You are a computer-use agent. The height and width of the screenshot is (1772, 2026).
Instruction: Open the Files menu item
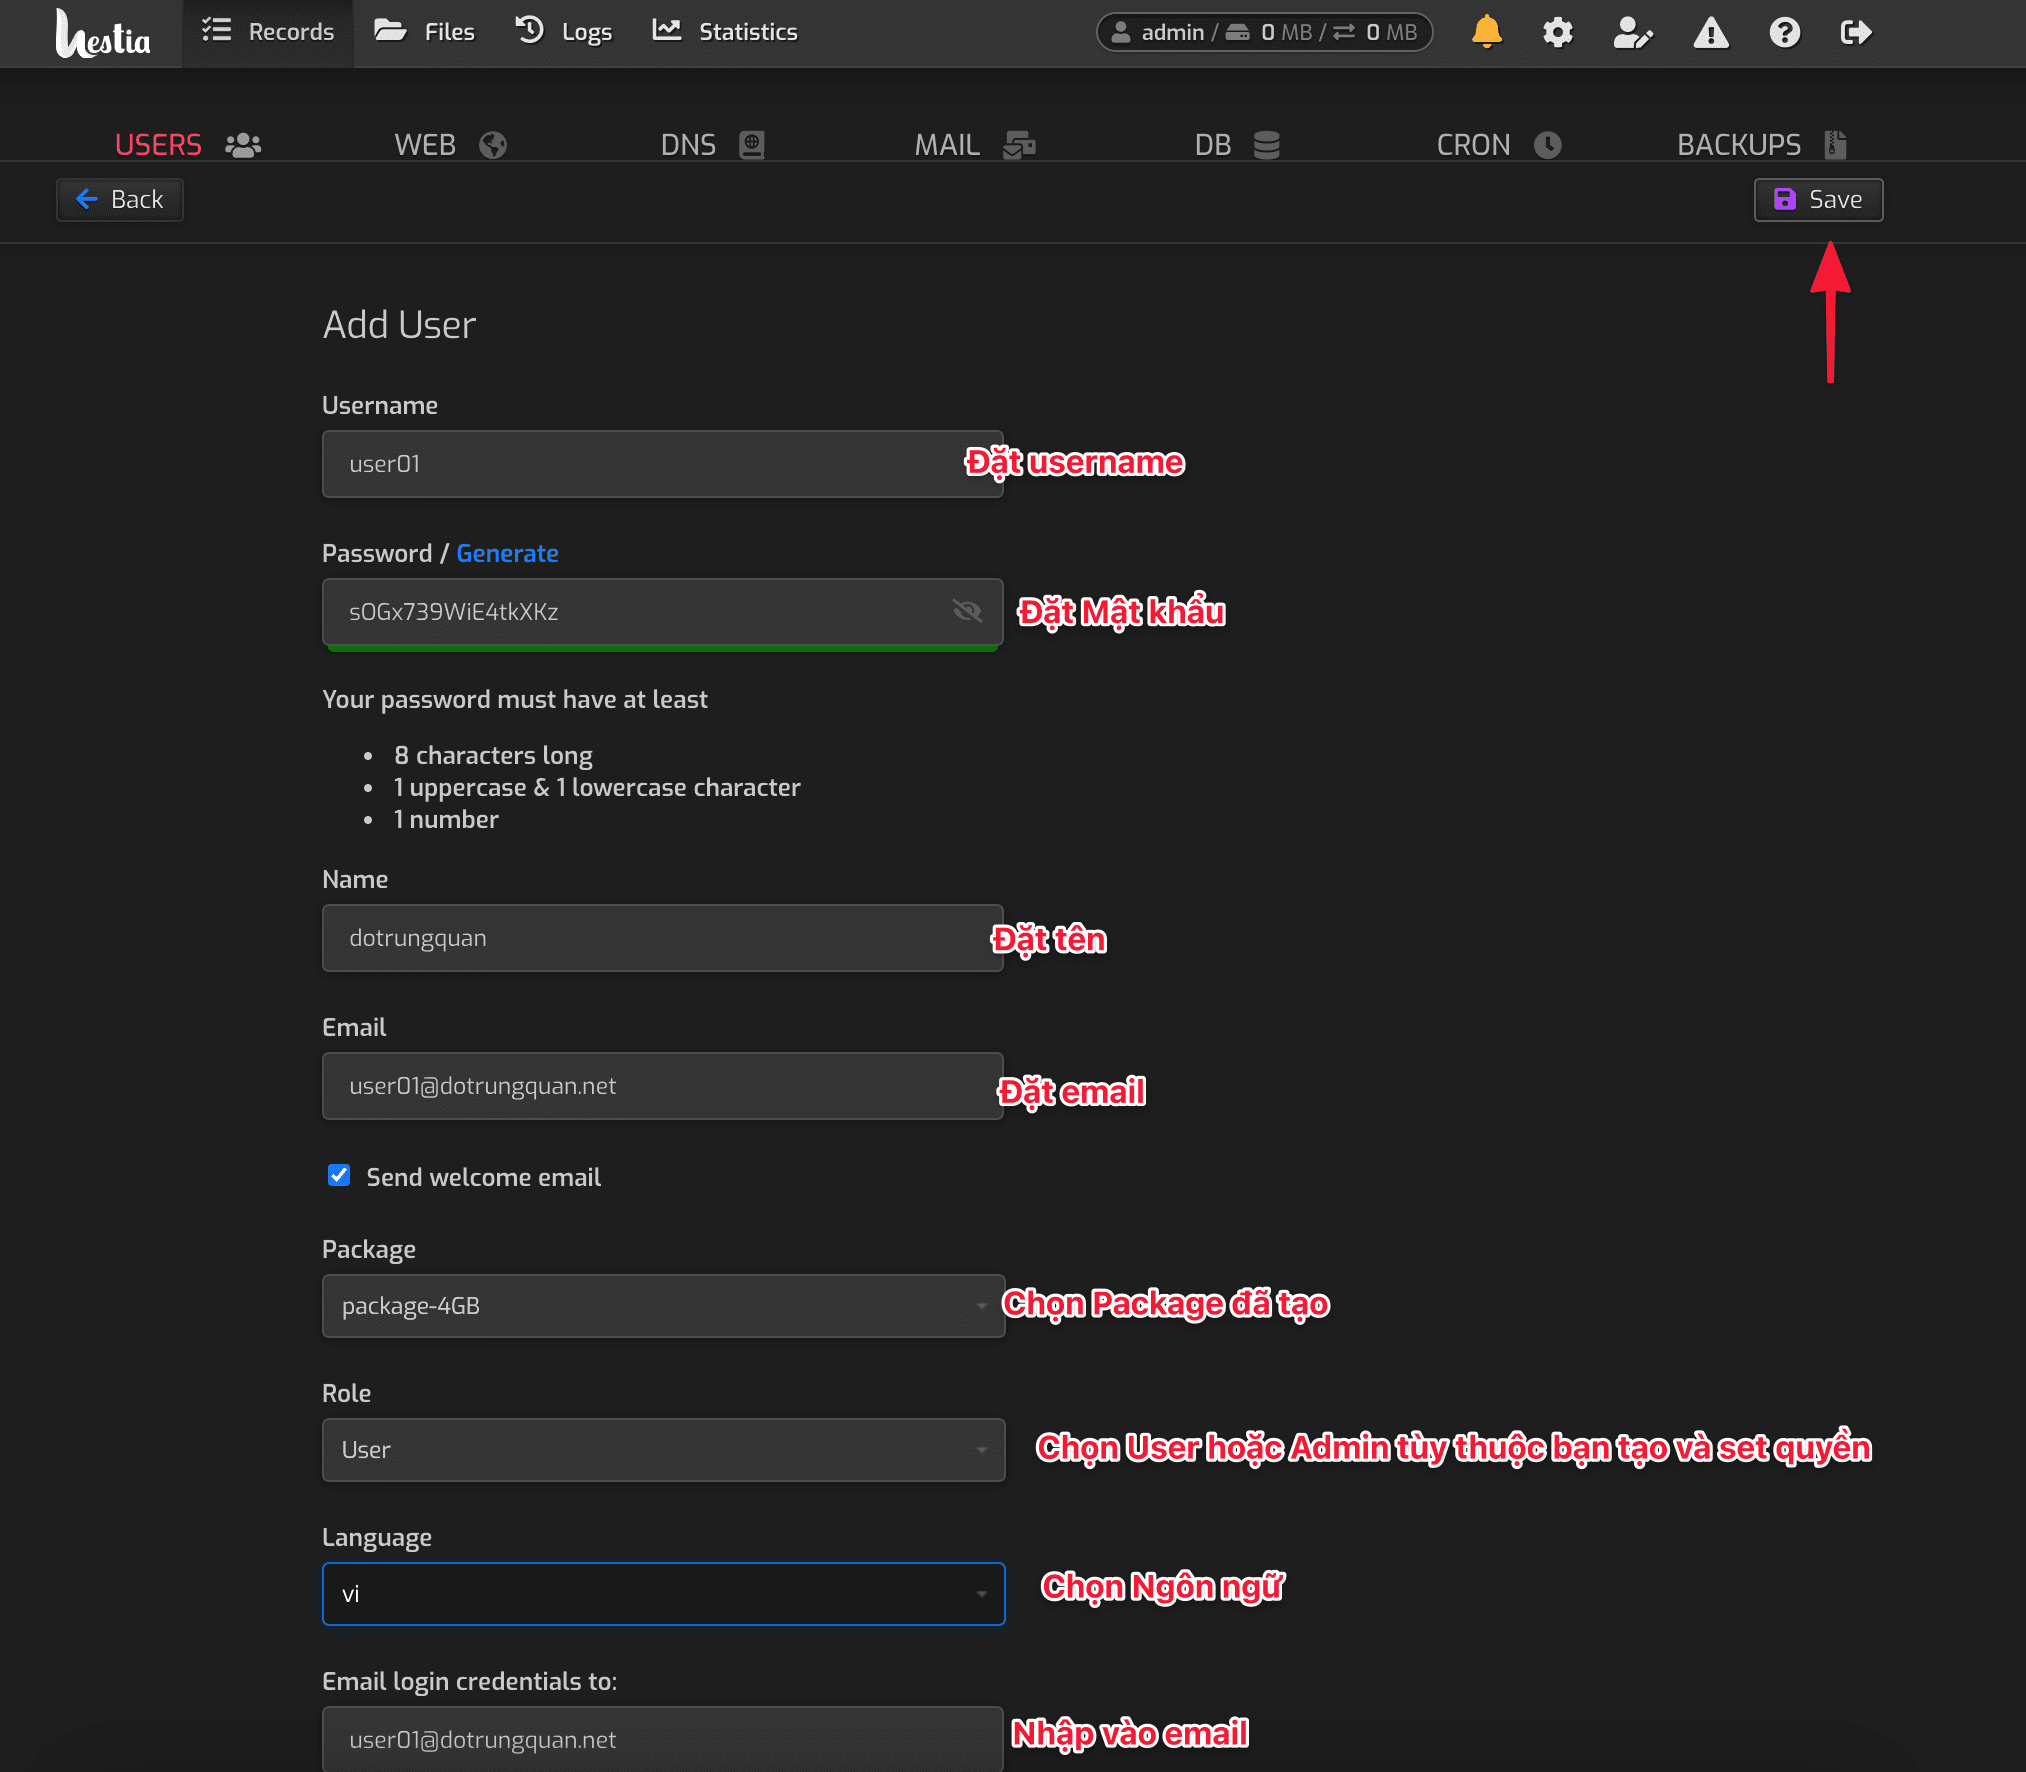(425, 32)
